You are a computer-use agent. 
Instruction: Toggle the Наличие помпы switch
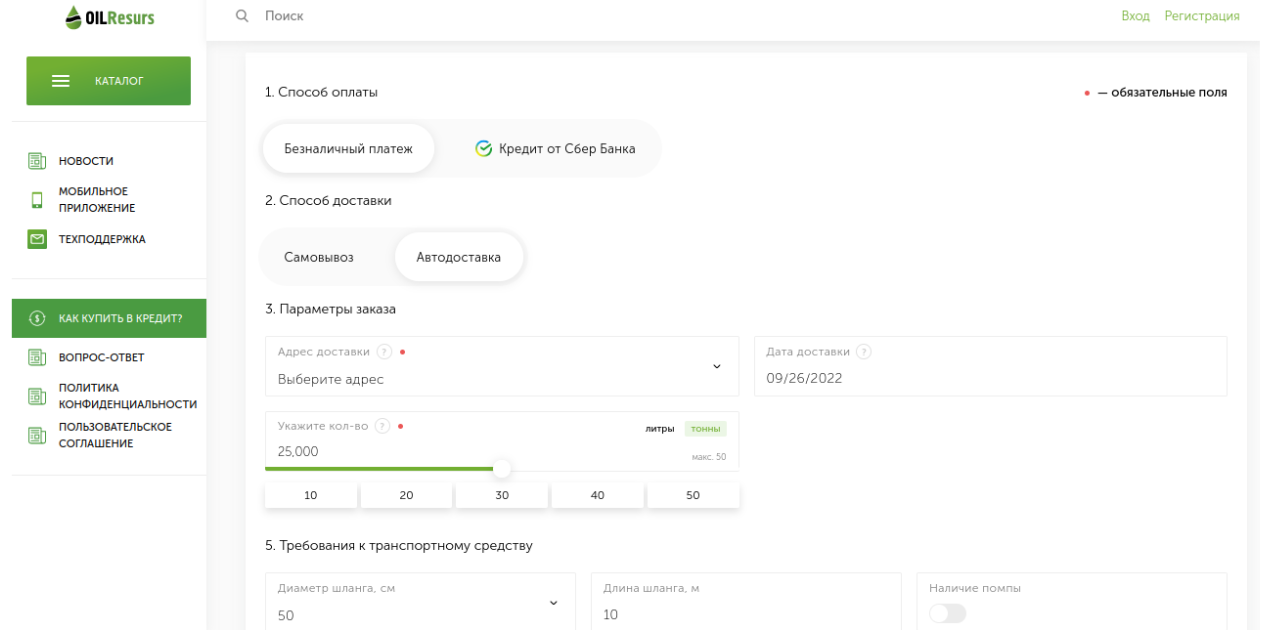pos(947,613)
